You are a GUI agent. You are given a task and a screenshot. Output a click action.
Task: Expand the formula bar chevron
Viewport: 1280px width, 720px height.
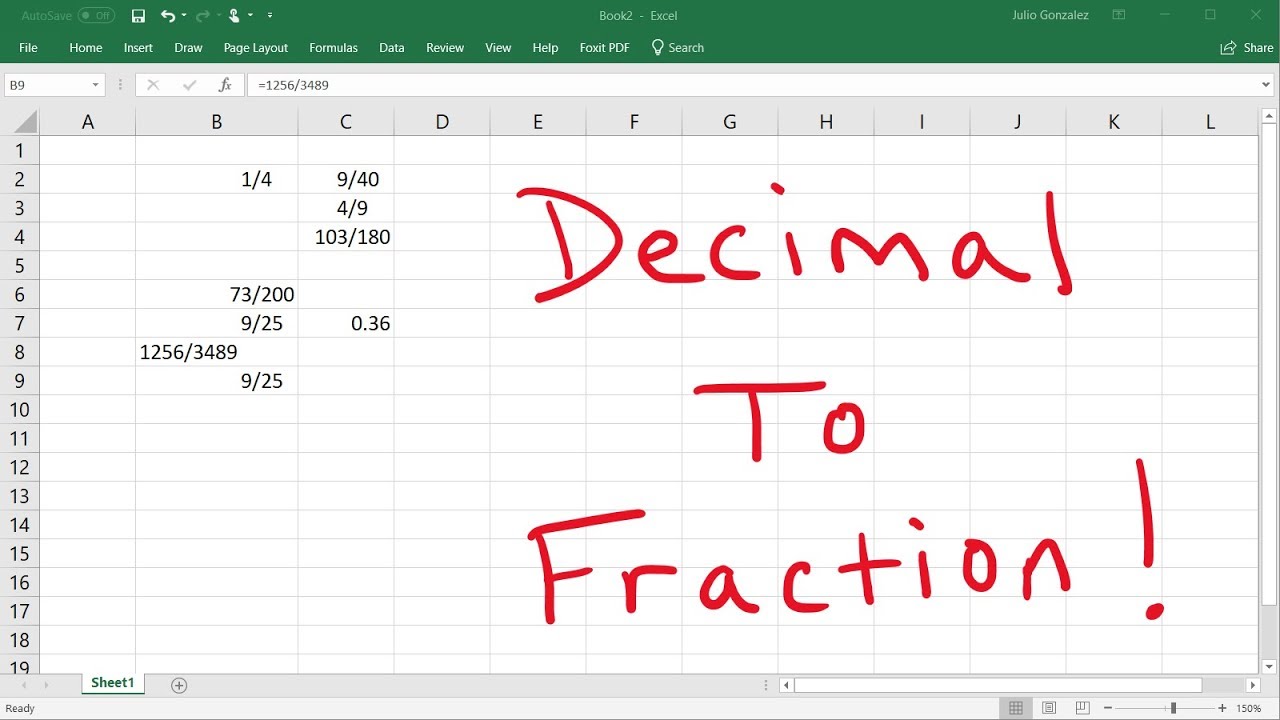pos(1266,86)
